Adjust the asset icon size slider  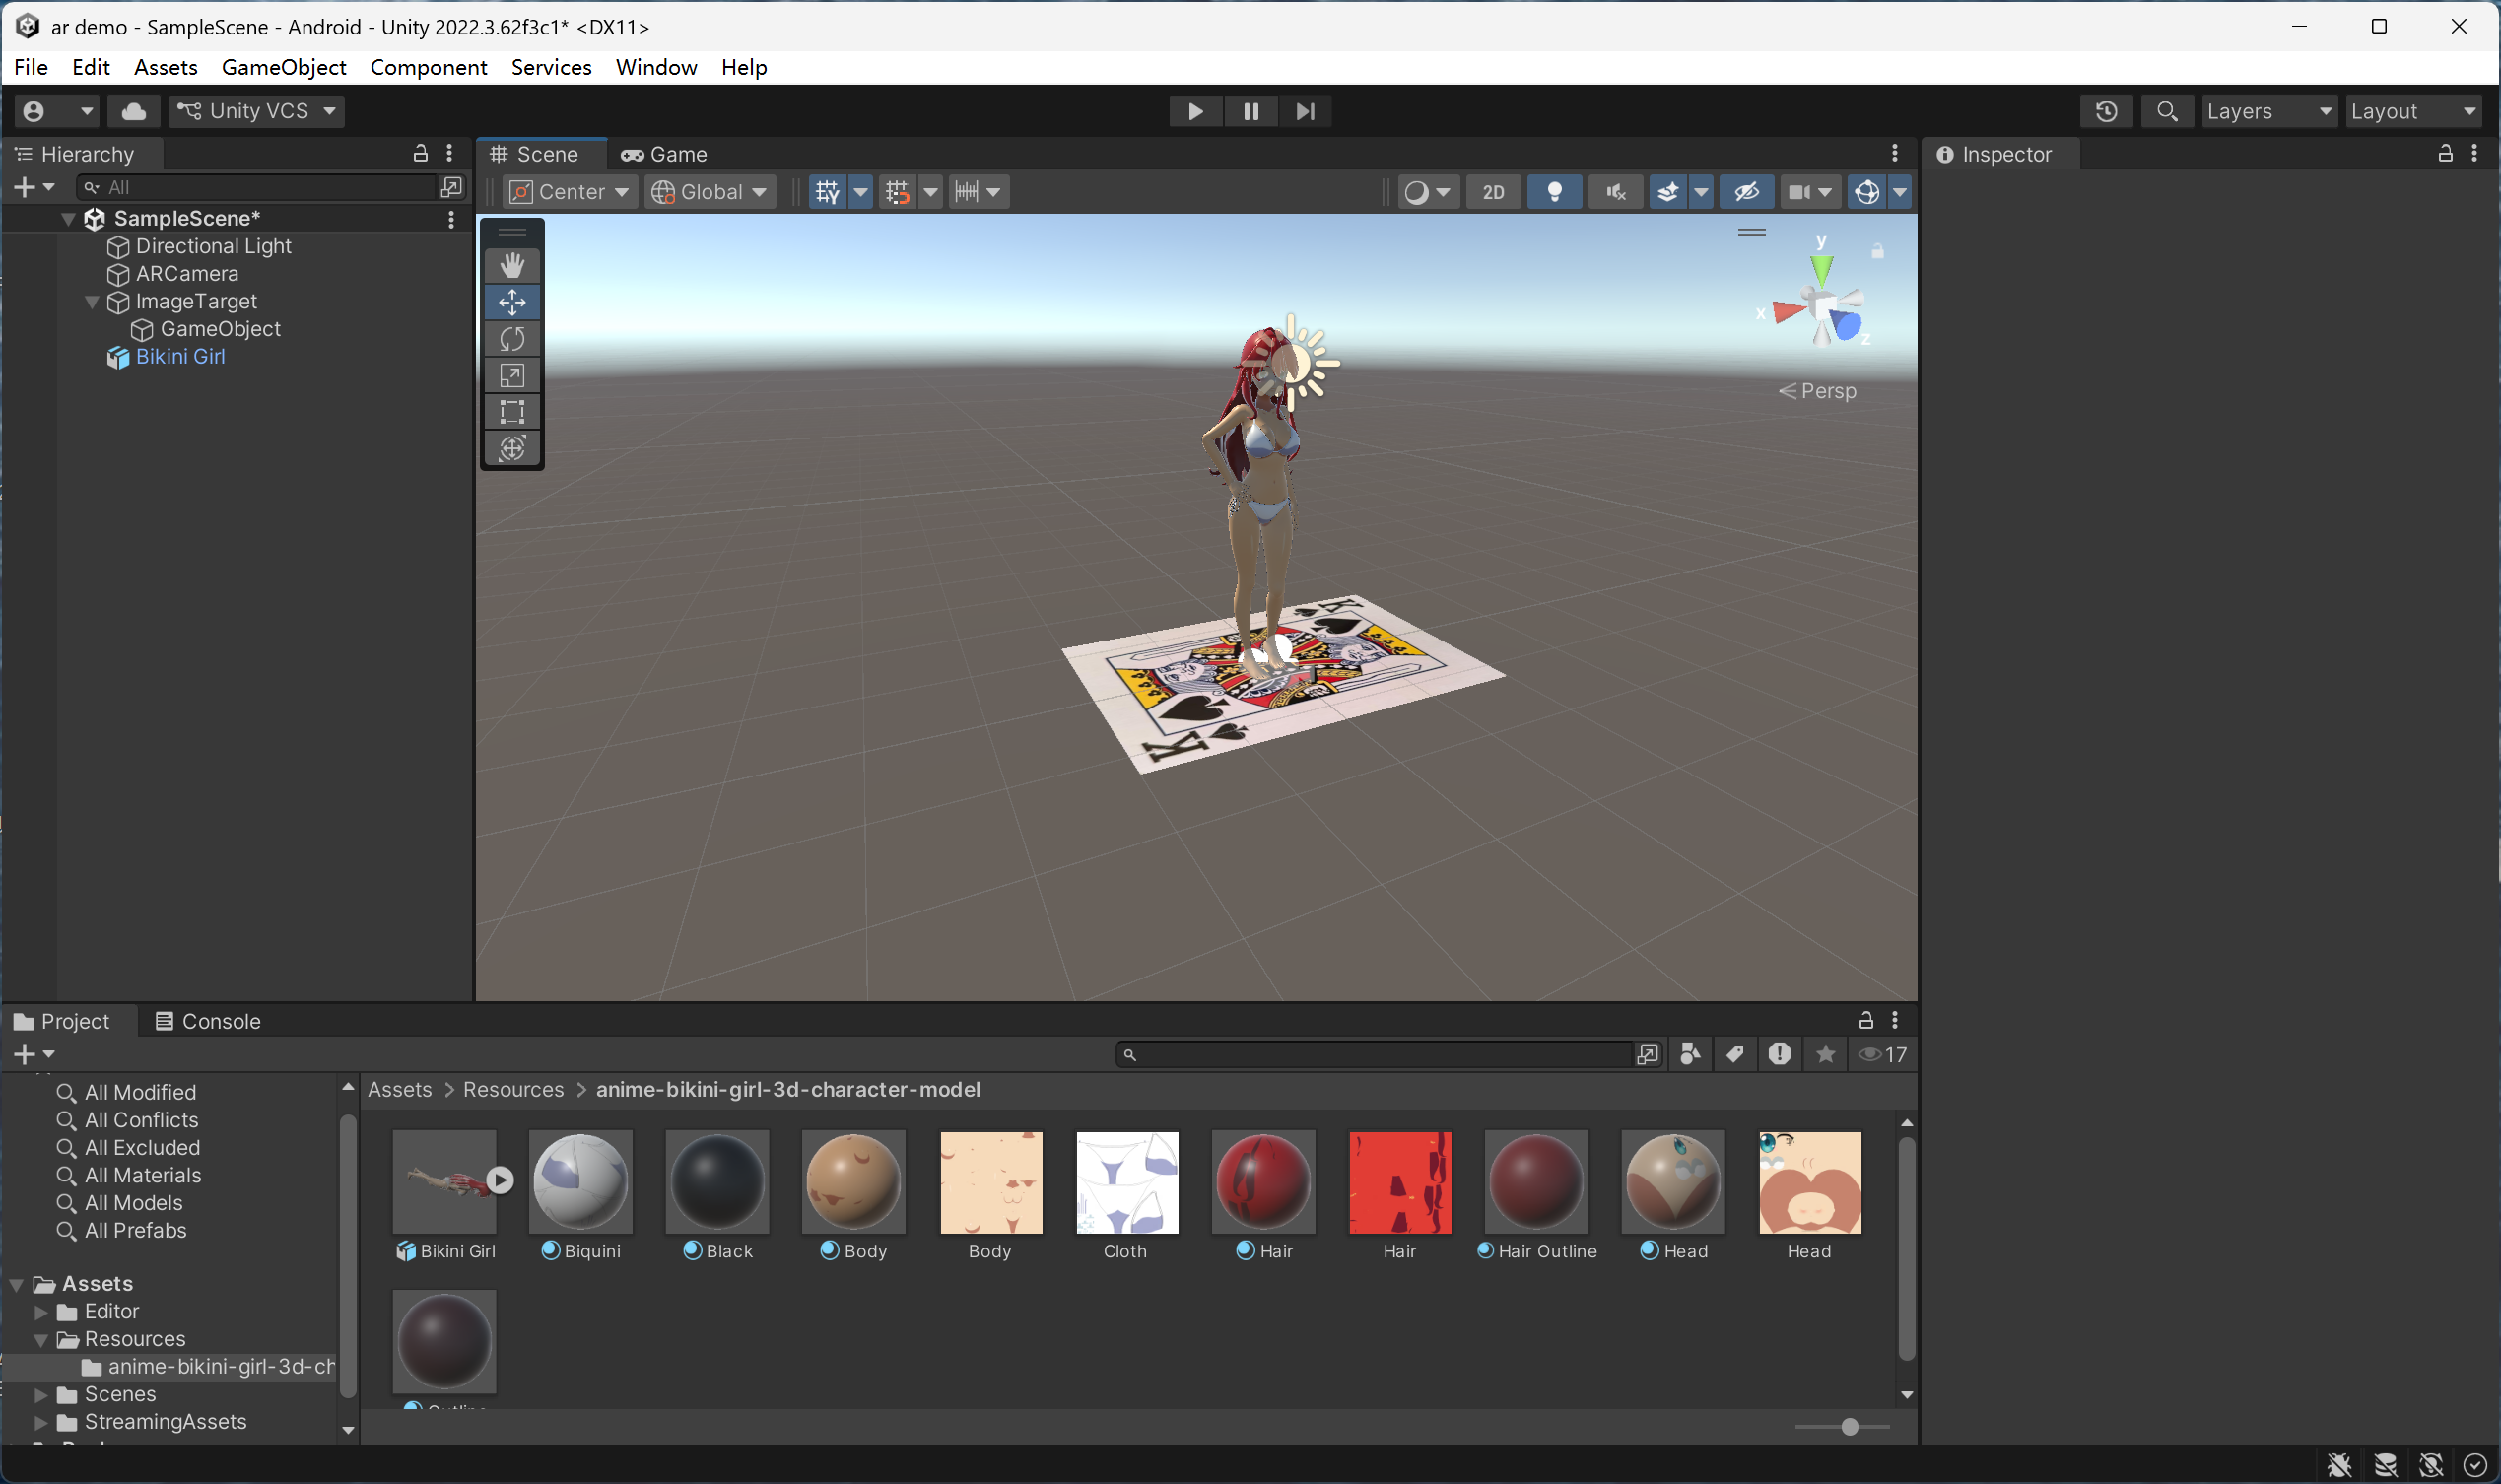click(x=1849, y=1426)
